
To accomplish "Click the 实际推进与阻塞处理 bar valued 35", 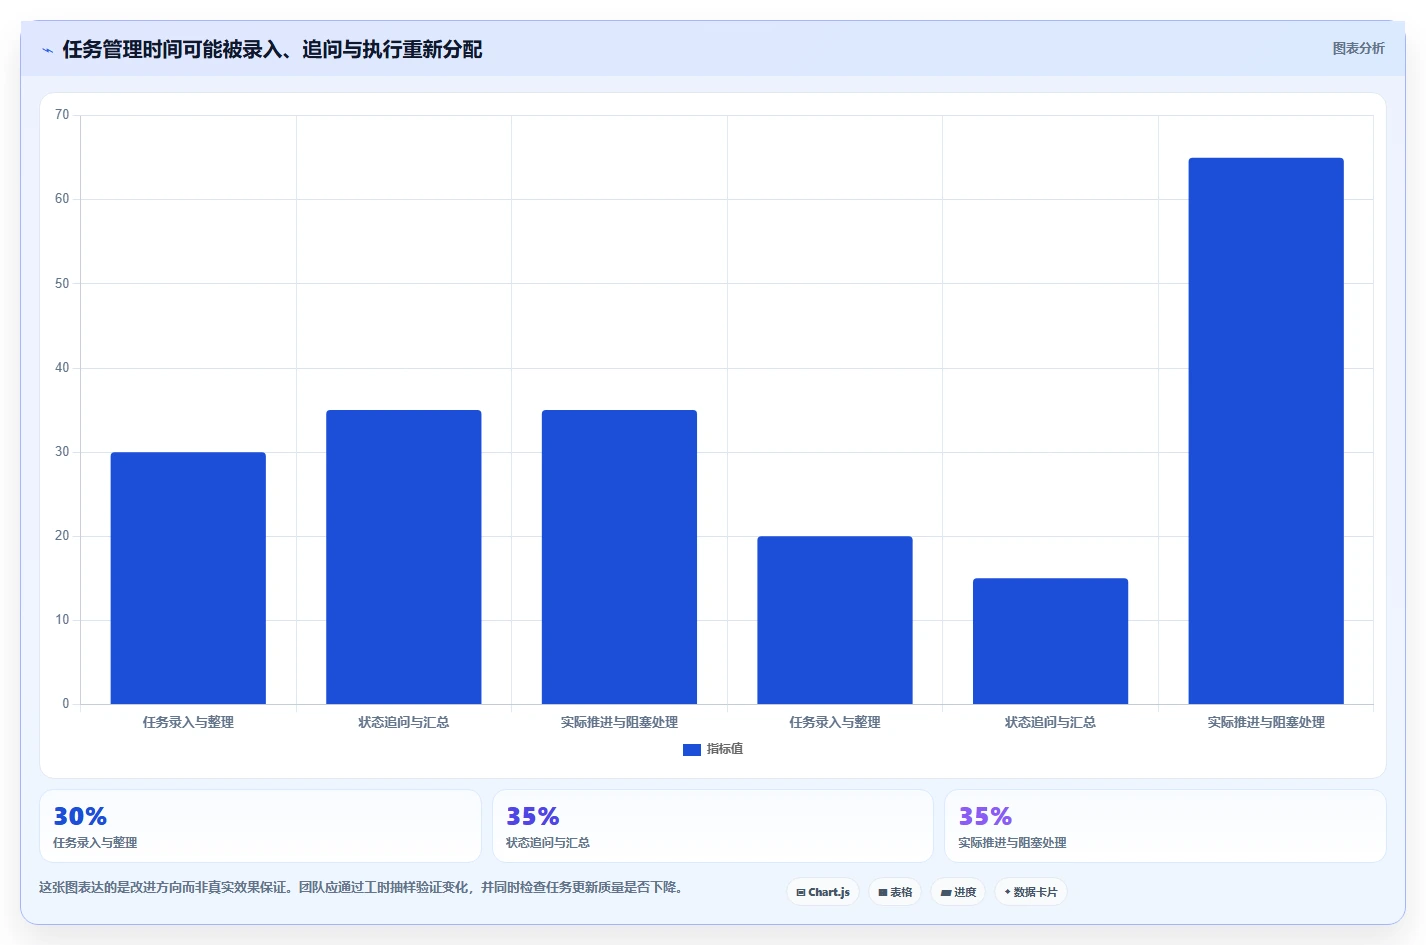I will (619, 557).
